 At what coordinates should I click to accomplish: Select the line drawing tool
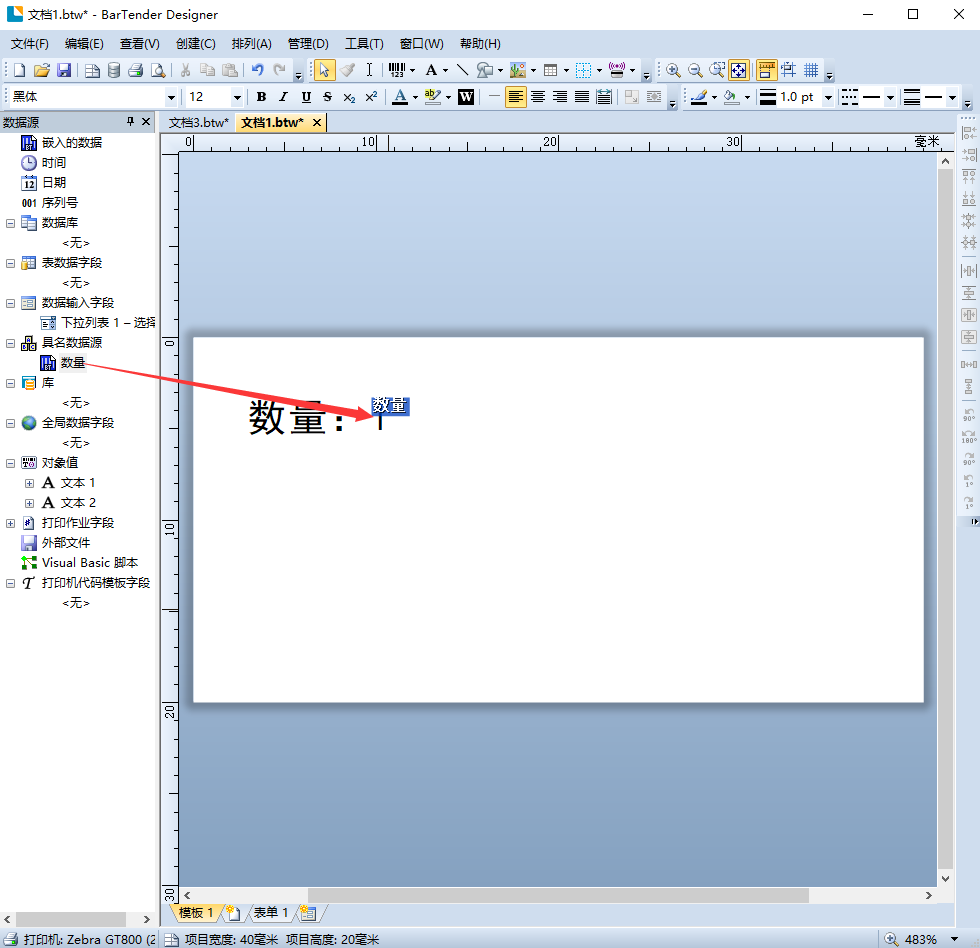(x=462, y=70)
